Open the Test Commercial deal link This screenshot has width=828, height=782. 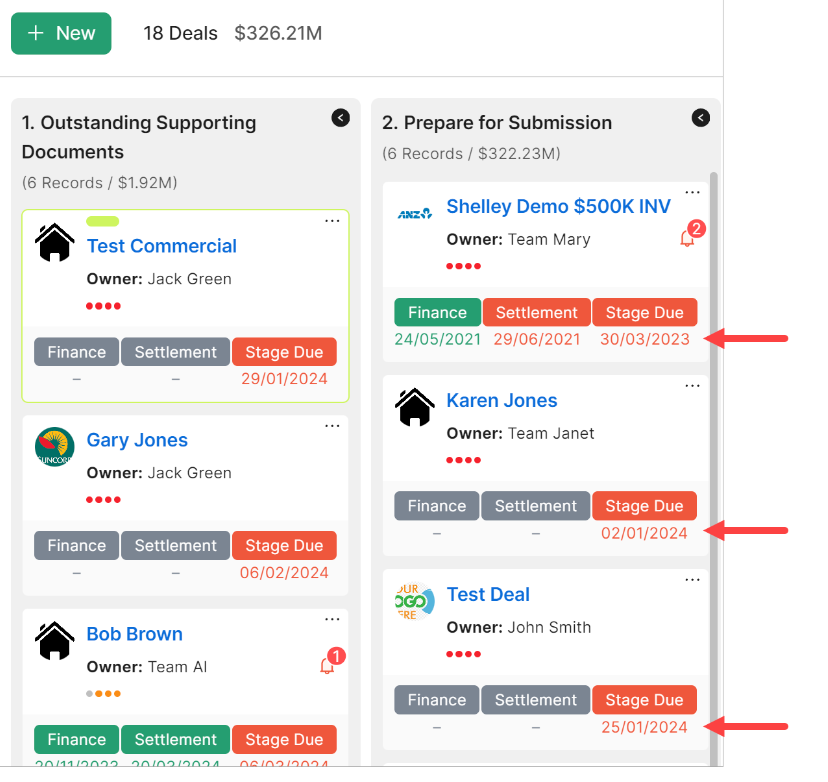click(162, 246)
